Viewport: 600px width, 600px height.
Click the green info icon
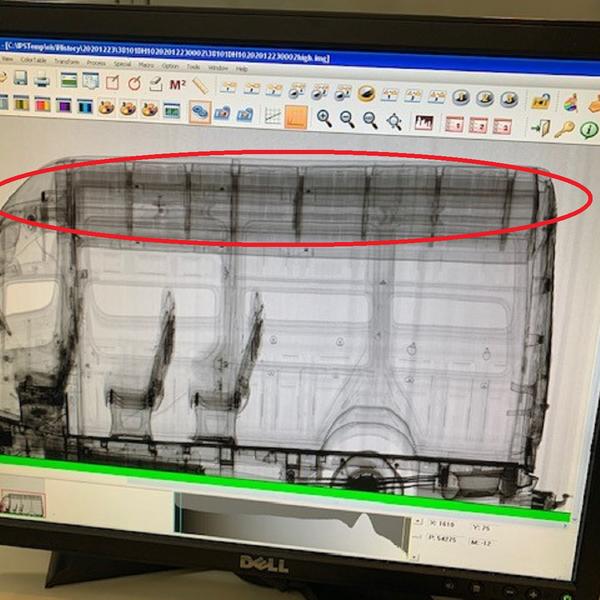pos(588,130)
